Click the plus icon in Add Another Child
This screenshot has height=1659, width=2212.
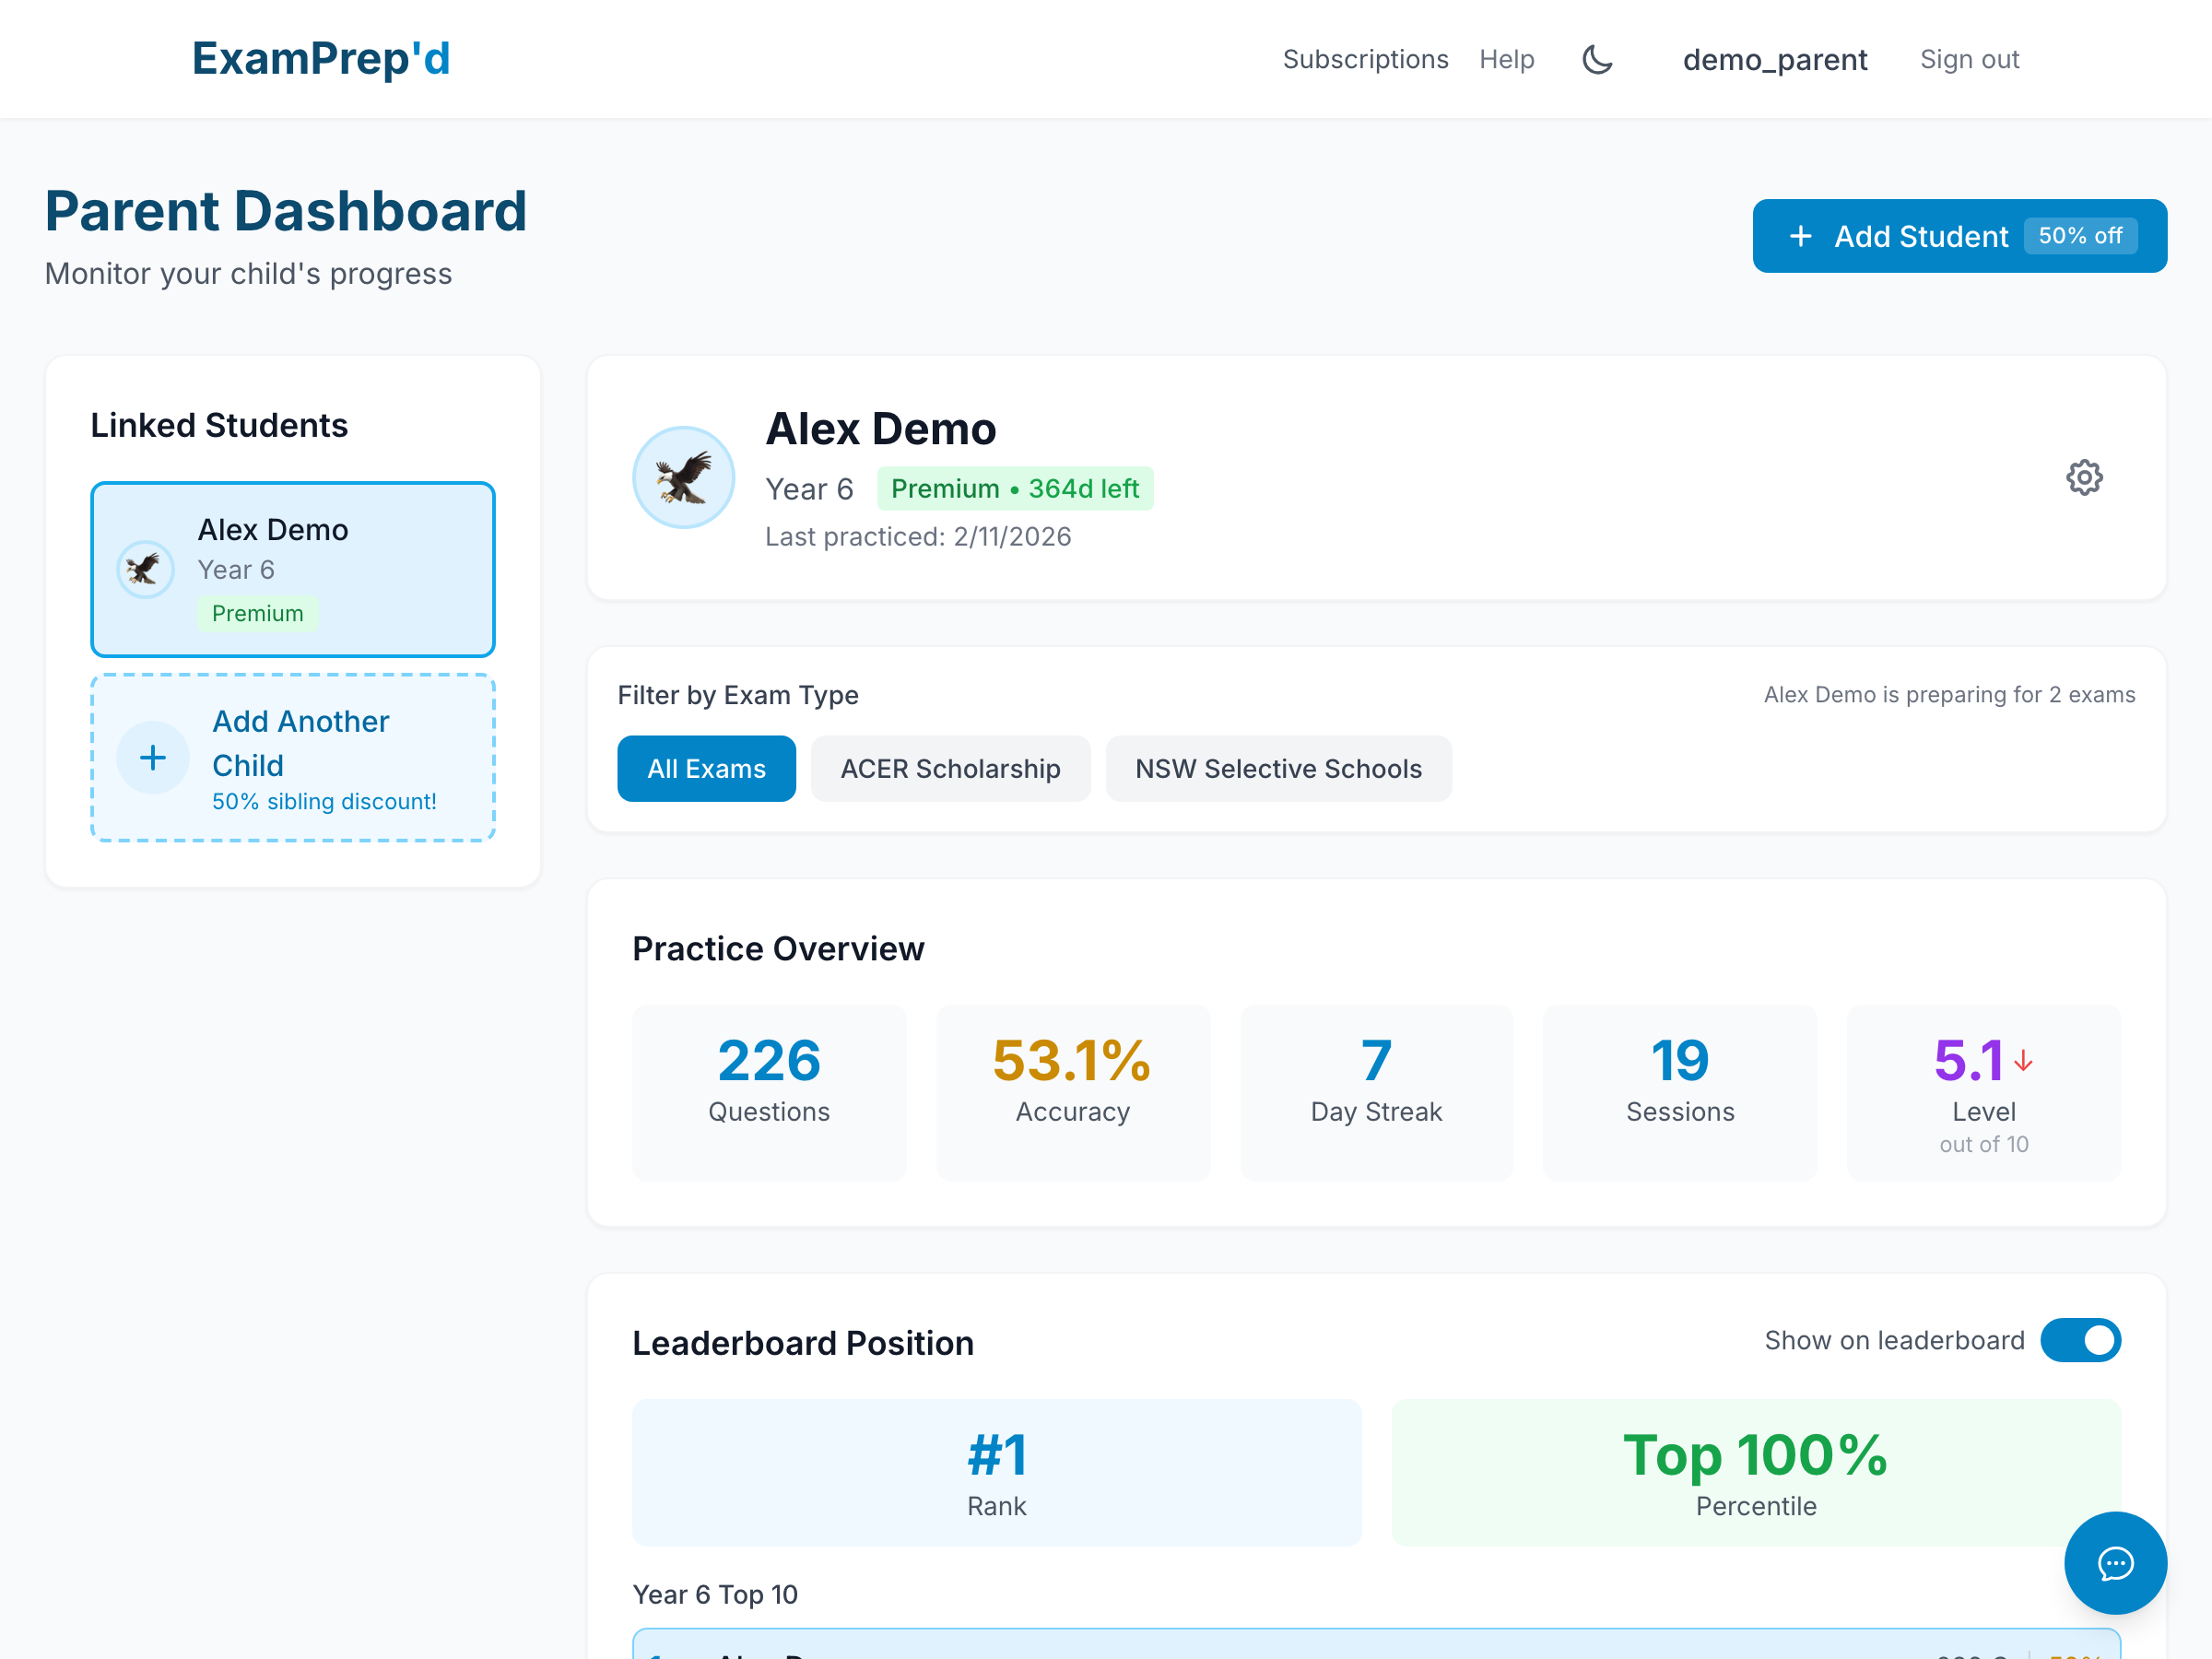pos(153,758)
